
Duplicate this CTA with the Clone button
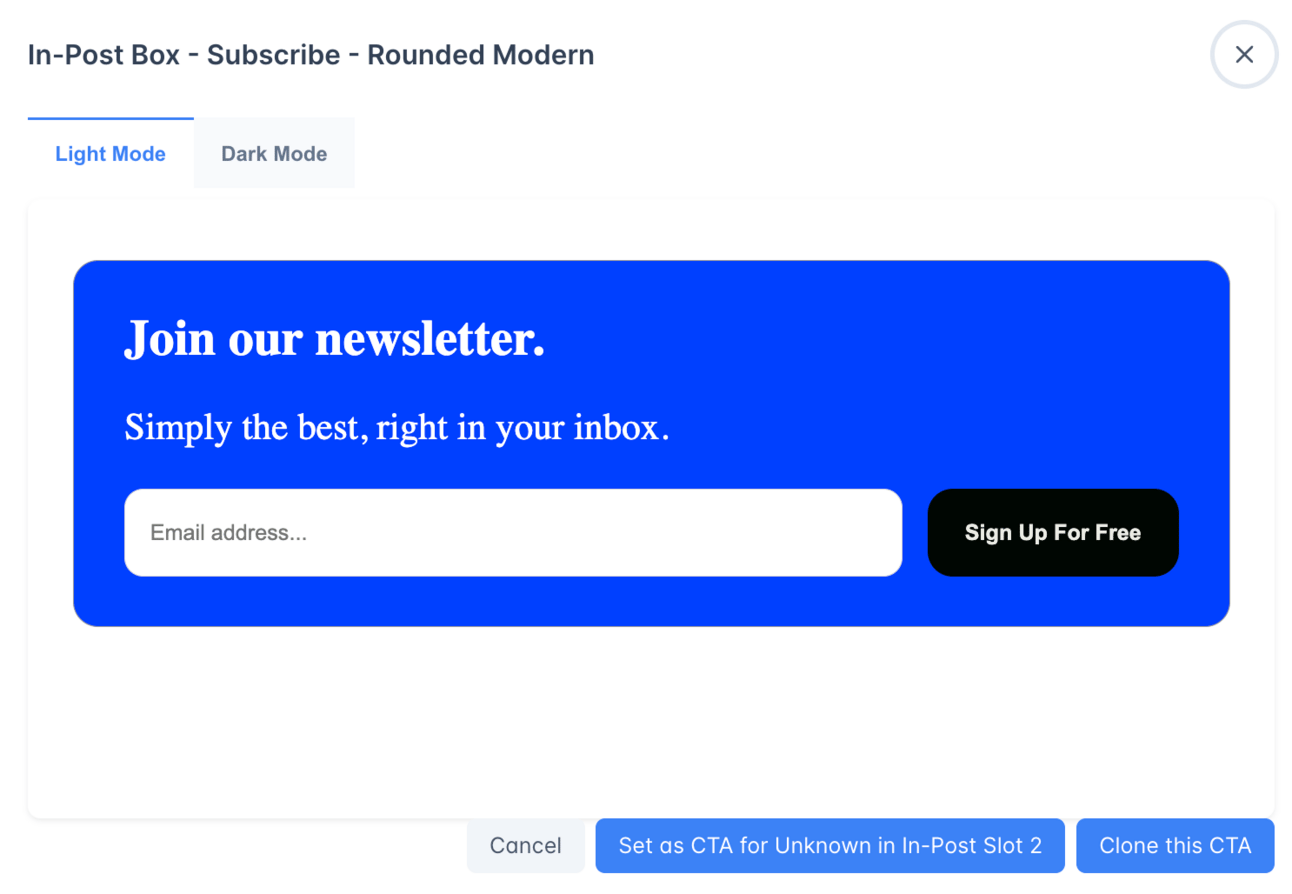1174,846
